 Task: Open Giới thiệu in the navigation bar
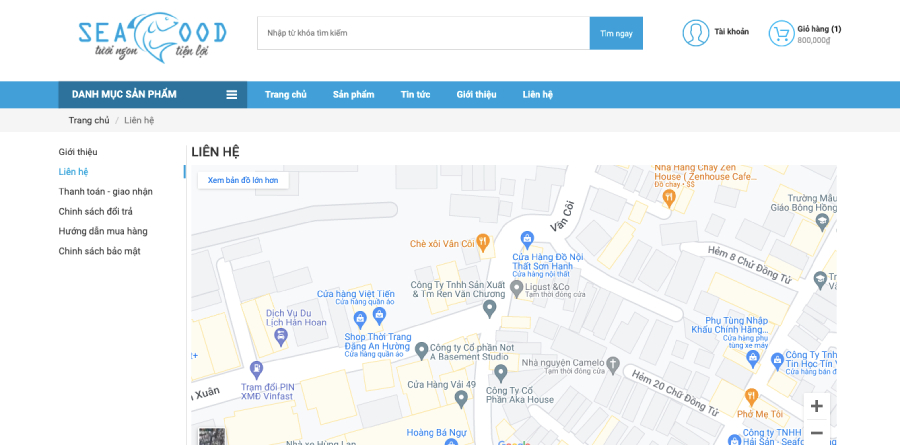pos(476,95)
